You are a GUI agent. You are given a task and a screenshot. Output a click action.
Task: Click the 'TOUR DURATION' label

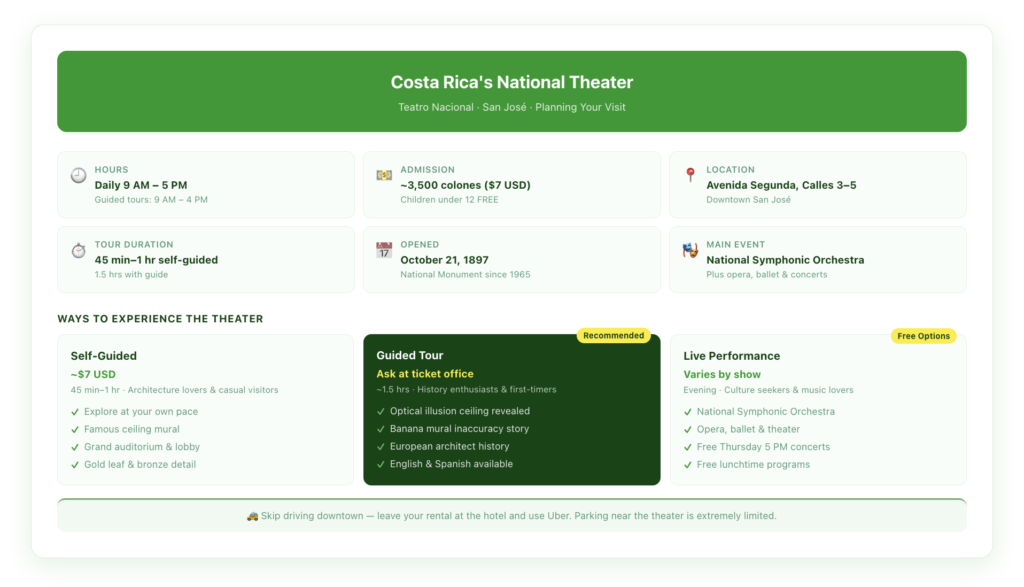point(134,245)
